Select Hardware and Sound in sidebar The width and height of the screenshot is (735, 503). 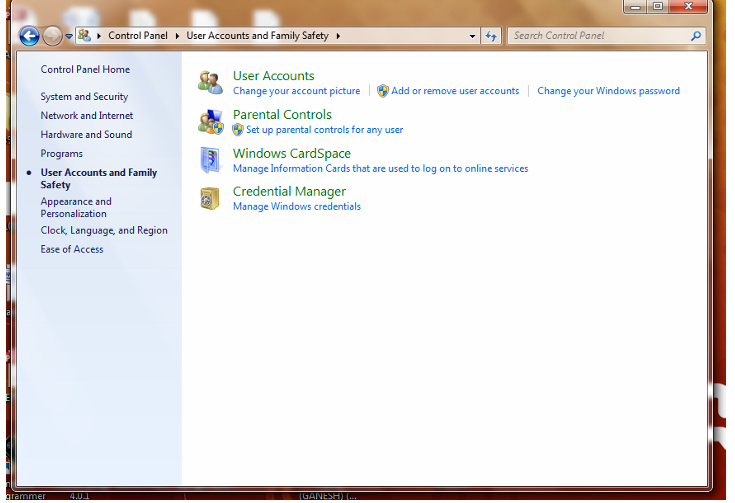point(86,135)
